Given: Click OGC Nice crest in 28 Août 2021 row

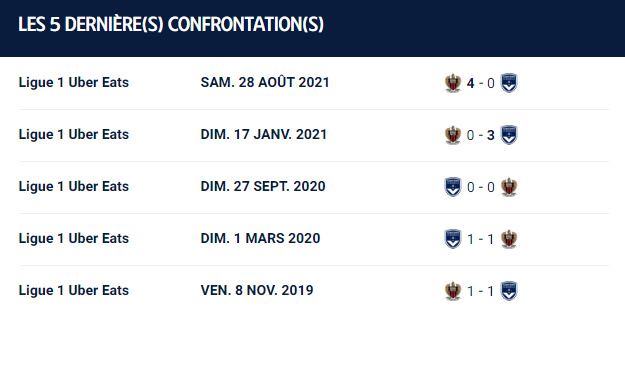Looking at the screenshot, I should (x=453, y=83).
